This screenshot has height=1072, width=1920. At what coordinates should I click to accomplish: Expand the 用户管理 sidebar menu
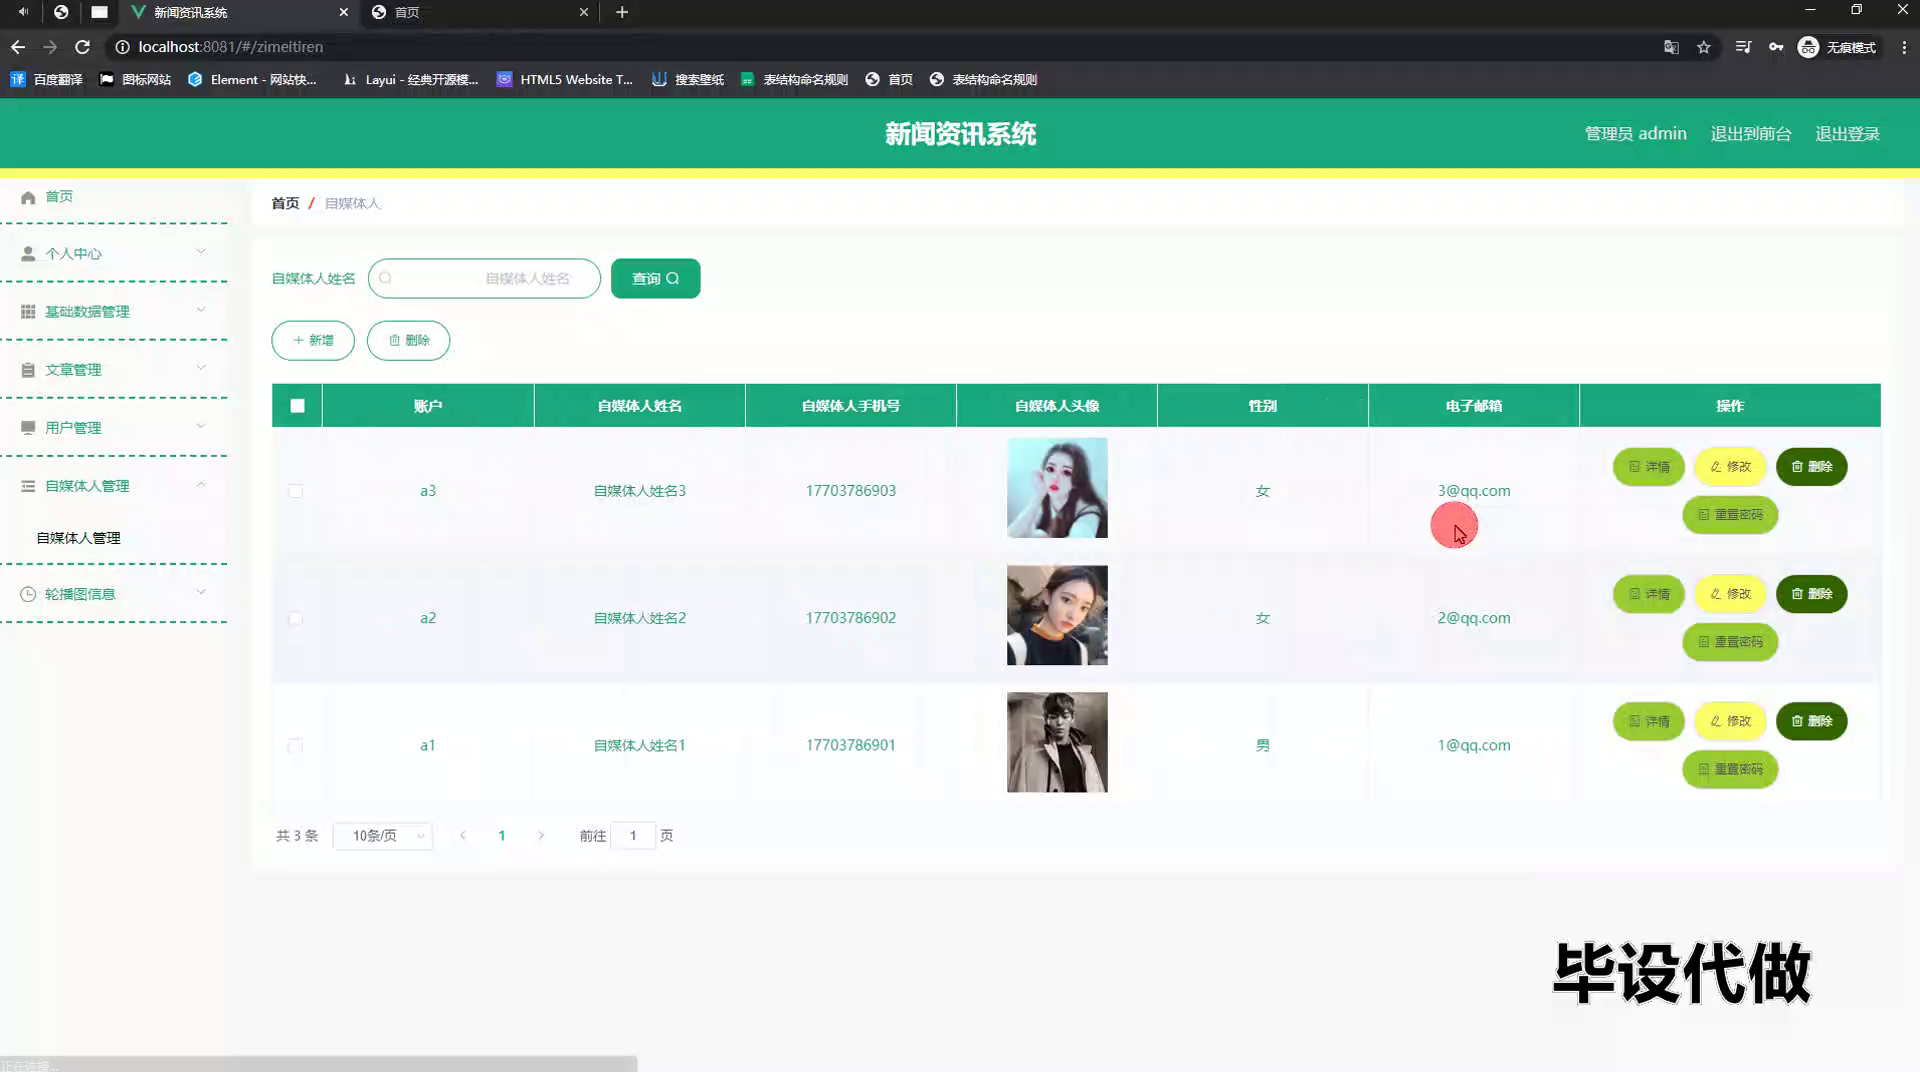click(114, 427)
